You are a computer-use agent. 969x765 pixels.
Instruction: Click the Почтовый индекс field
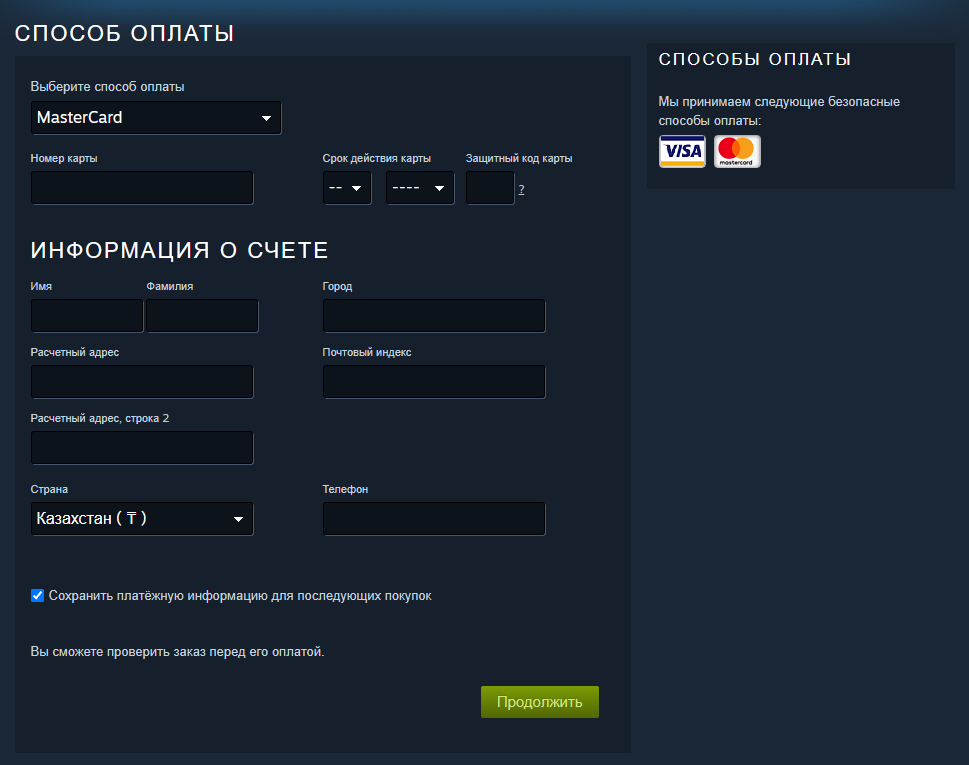(434, 382)
